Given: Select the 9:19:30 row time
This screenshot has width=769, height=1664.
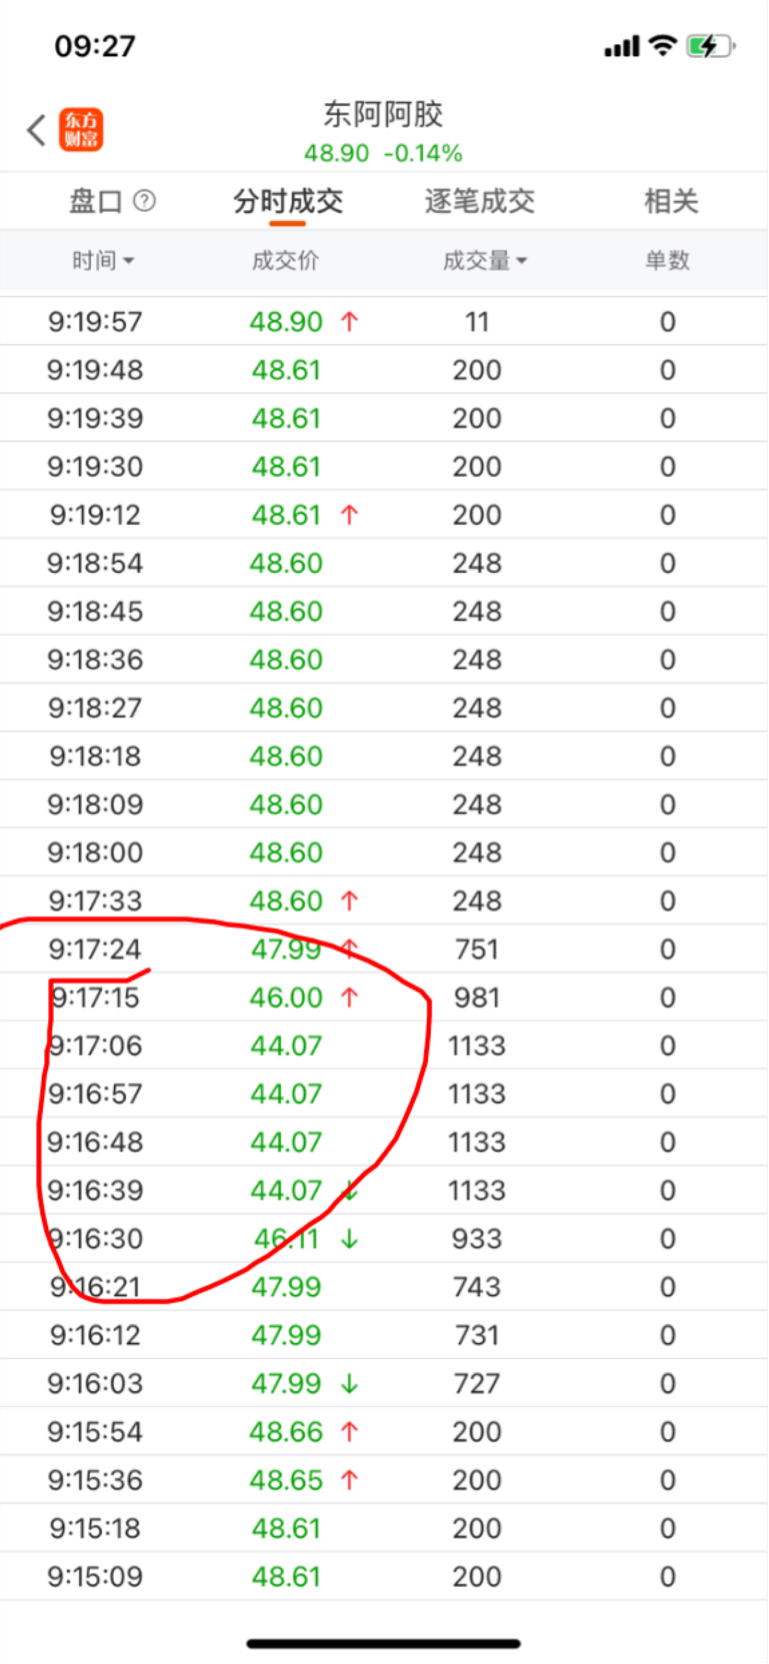Looking at the screenshot, I should [x=95, y=467].
